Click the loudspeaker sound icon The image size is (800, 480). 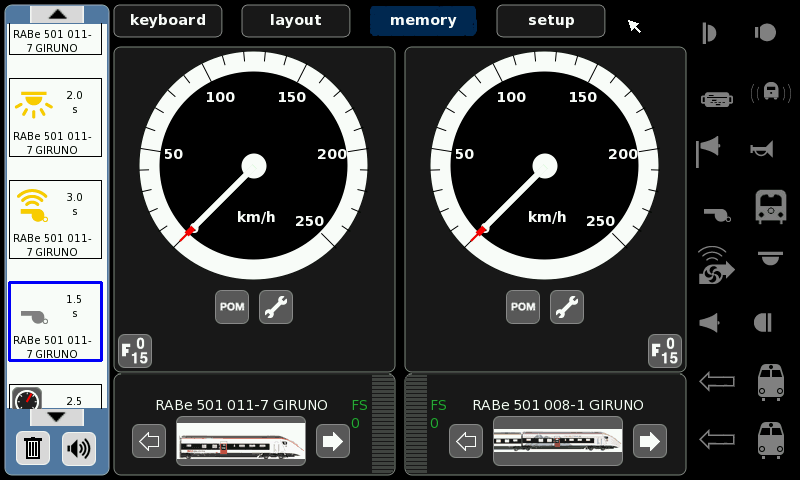tap(78, 448)
